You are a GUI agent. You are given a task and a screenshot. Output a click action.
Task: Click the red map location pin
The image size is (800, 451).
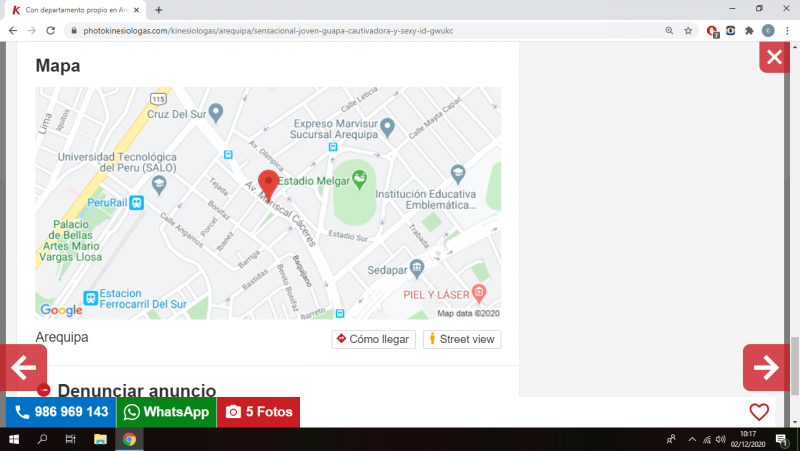(268, 185)
